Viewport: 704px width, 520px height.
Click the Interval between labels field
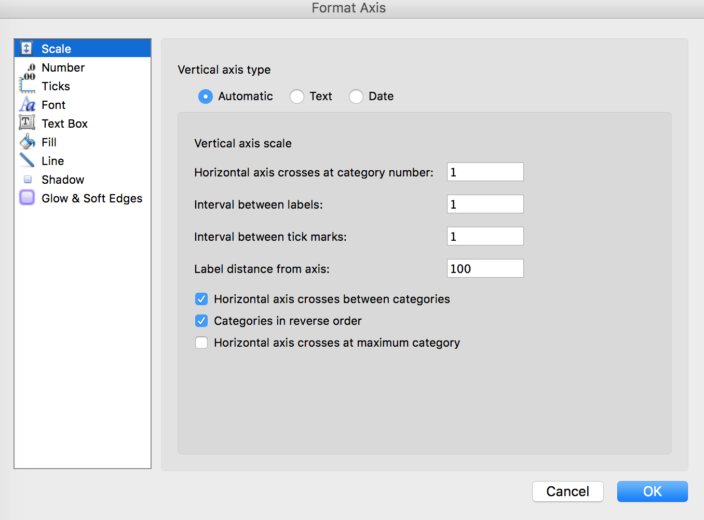coord(485,204)
